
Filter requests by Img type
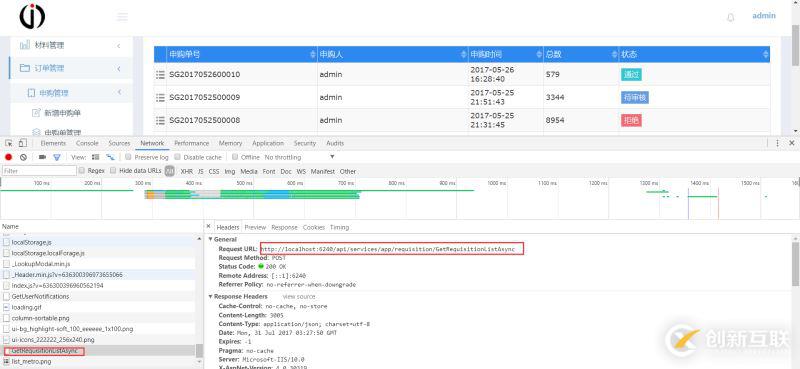point(230,171)
